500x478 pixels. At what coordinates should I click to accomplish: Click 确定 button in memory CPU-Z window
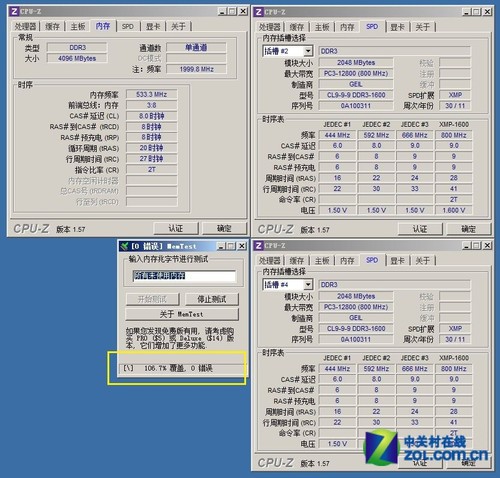click(x=224, y=228)
